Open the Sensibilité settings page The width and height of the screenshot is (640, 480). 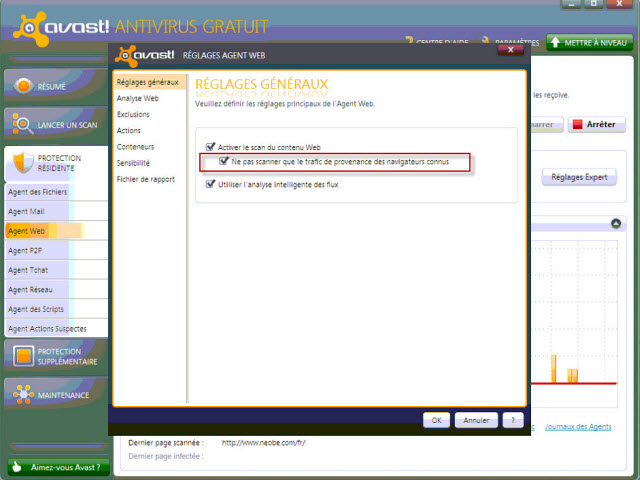tap(133, 163)
